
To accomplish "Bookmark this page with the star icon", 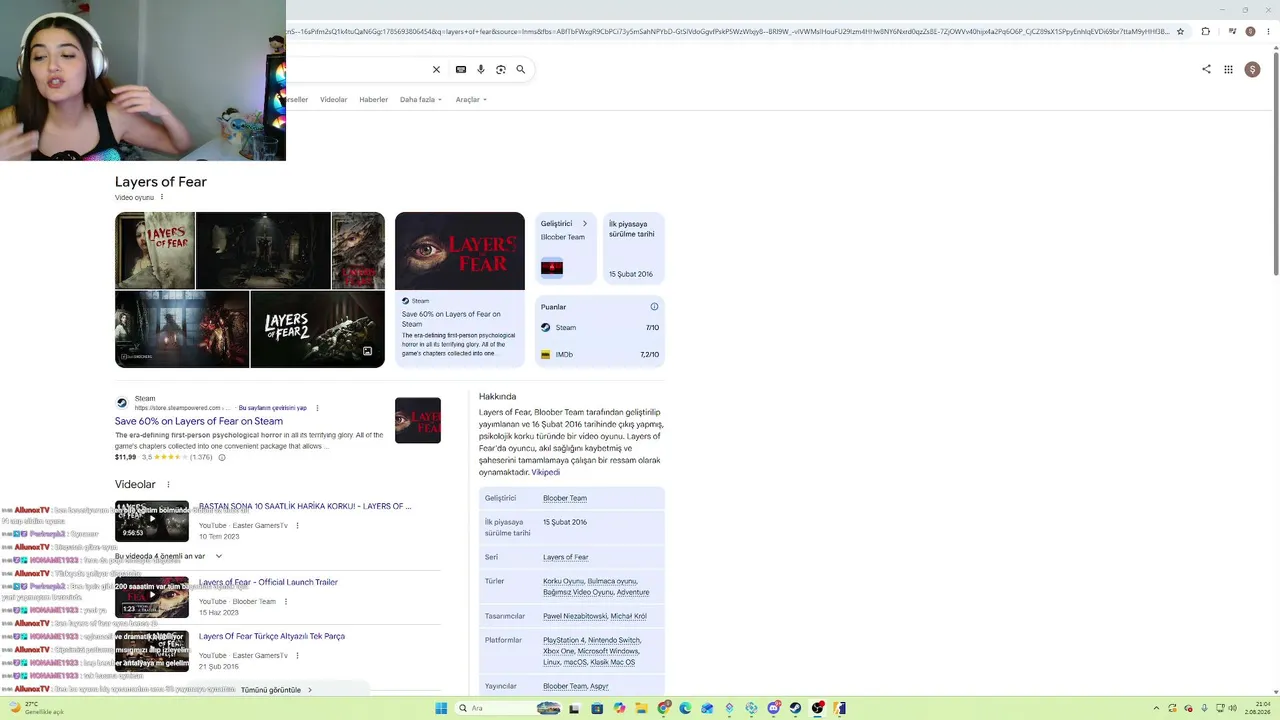I will click(1180, 32).
